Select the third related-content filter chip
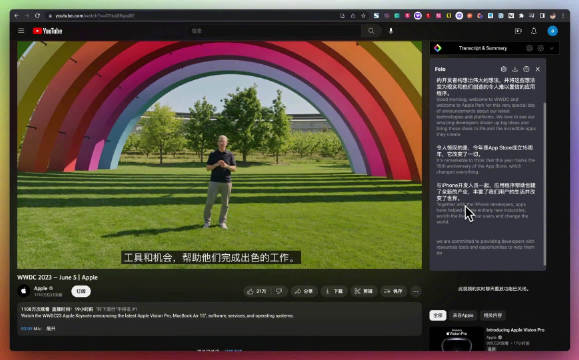The height and width of the screenshot is (360, 579). tap(493, 315)
